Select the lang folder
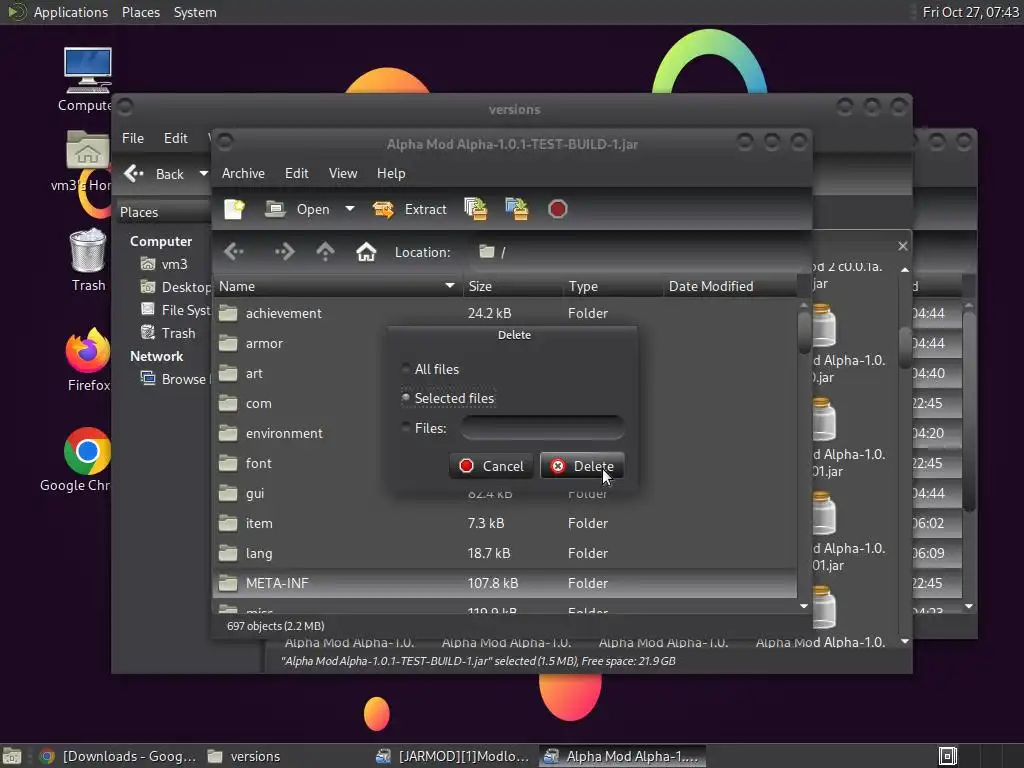The image size is (1024, 768). [x=258, y=553]
